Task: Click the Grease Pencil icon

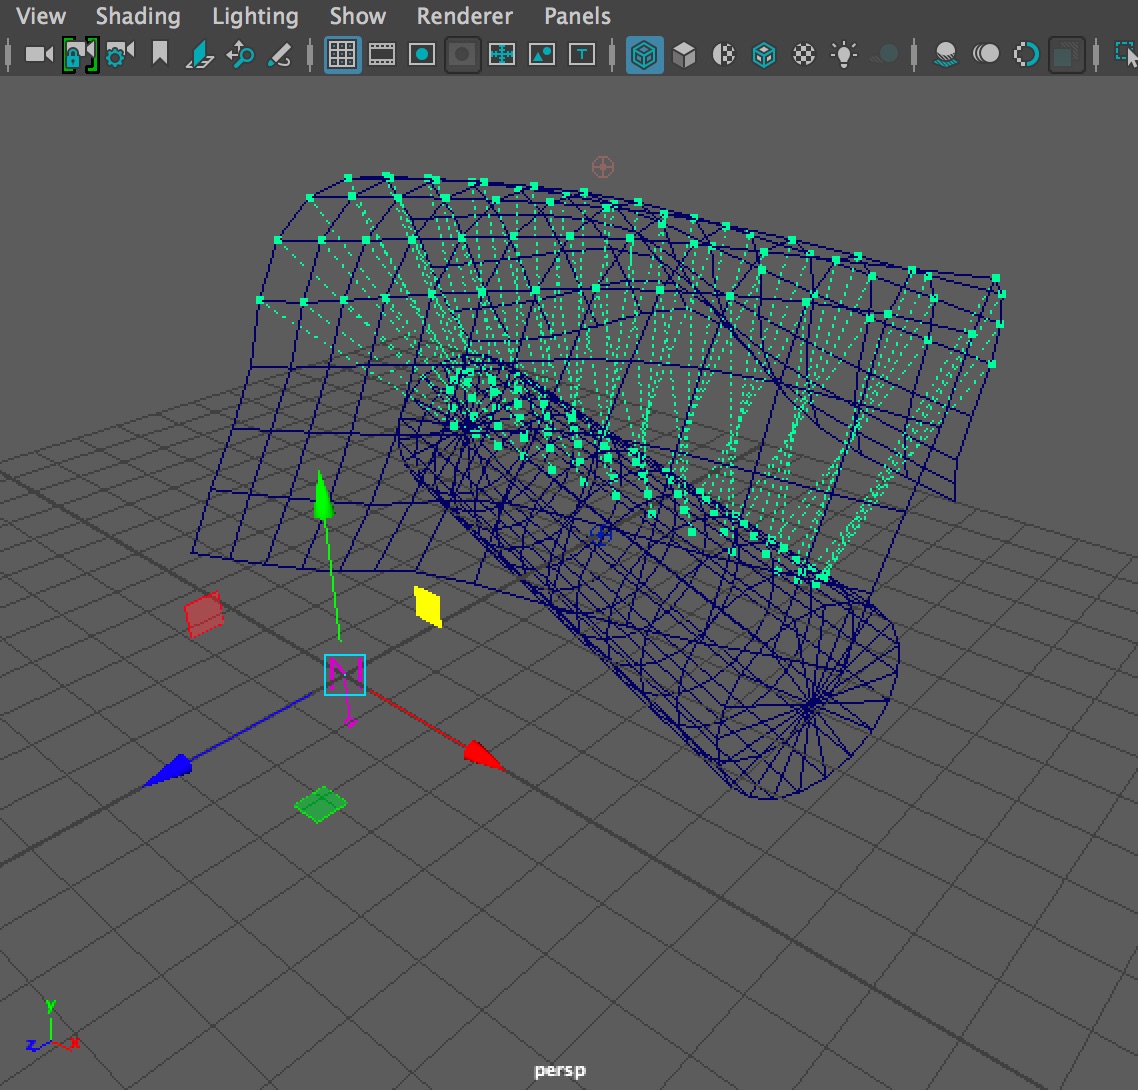Action: tap(279, 55)
